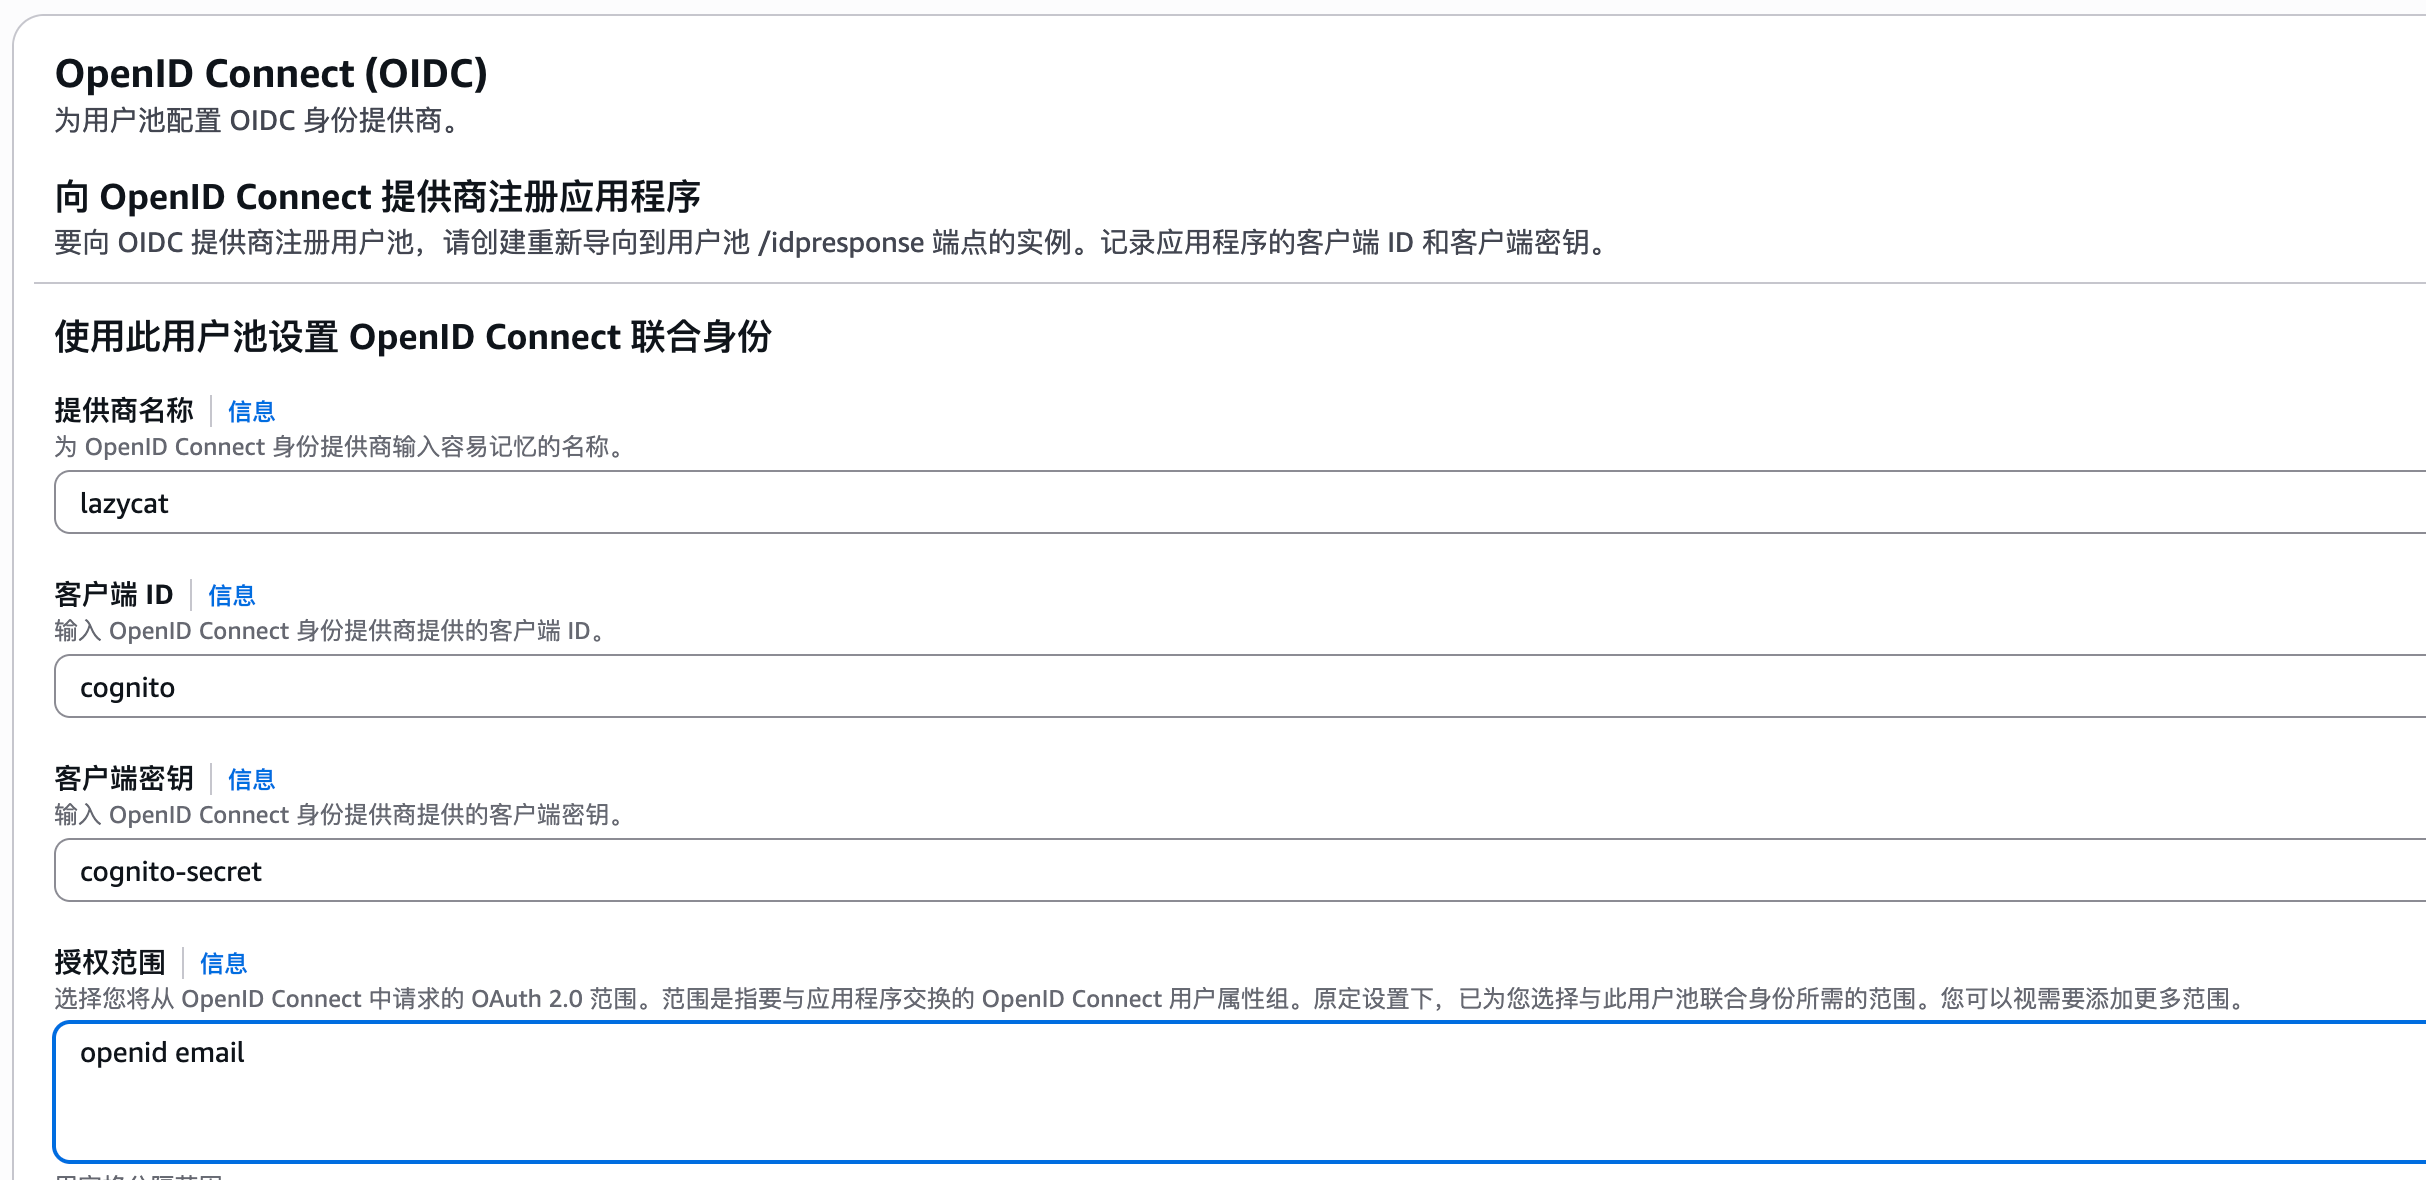Open the 信息 link beside 授权范围

pos(223,963)
